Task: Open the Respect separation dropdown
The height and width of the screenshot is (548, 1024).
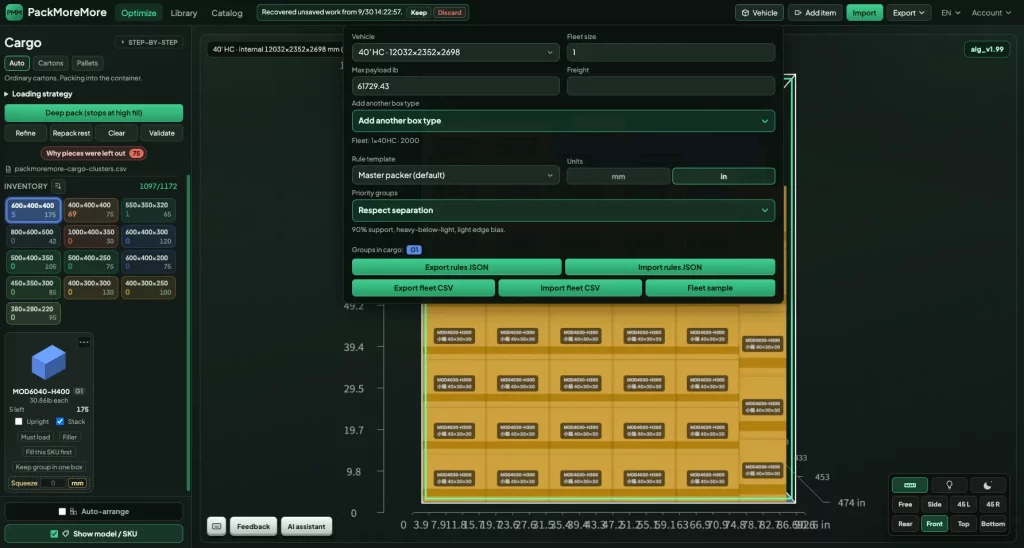Action: 563,210
